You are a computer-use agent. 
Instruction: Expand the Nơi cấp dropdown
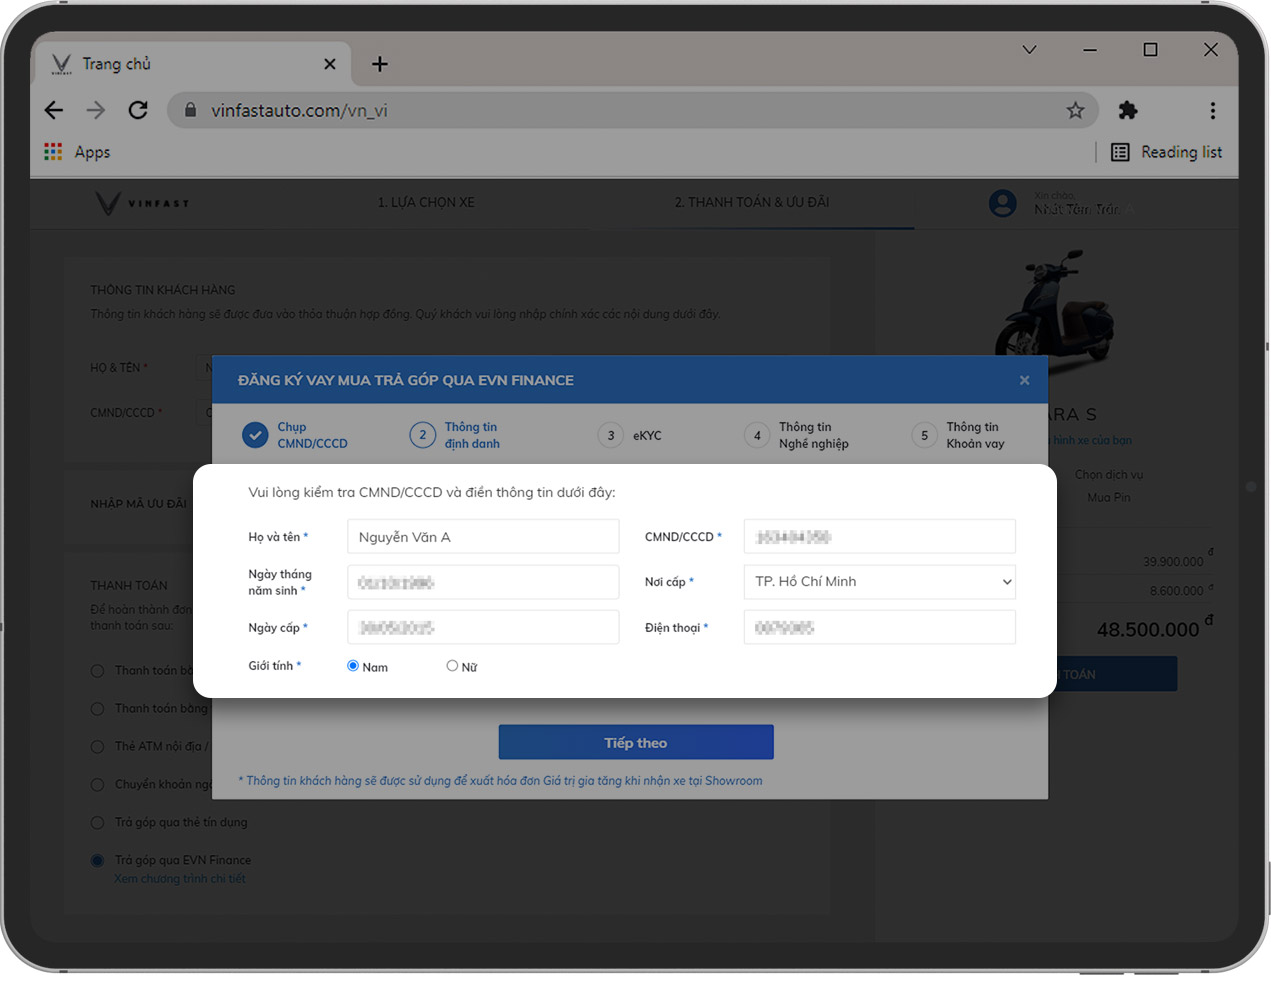879,582
